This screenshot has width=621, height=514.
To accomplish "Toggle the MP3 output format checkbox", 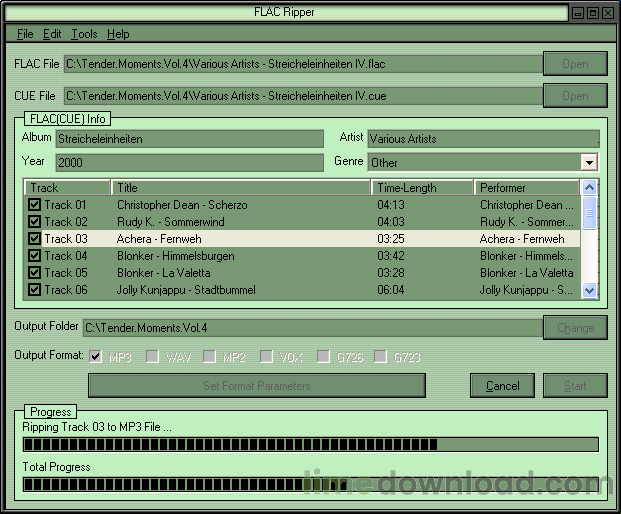I will point(96,356).
